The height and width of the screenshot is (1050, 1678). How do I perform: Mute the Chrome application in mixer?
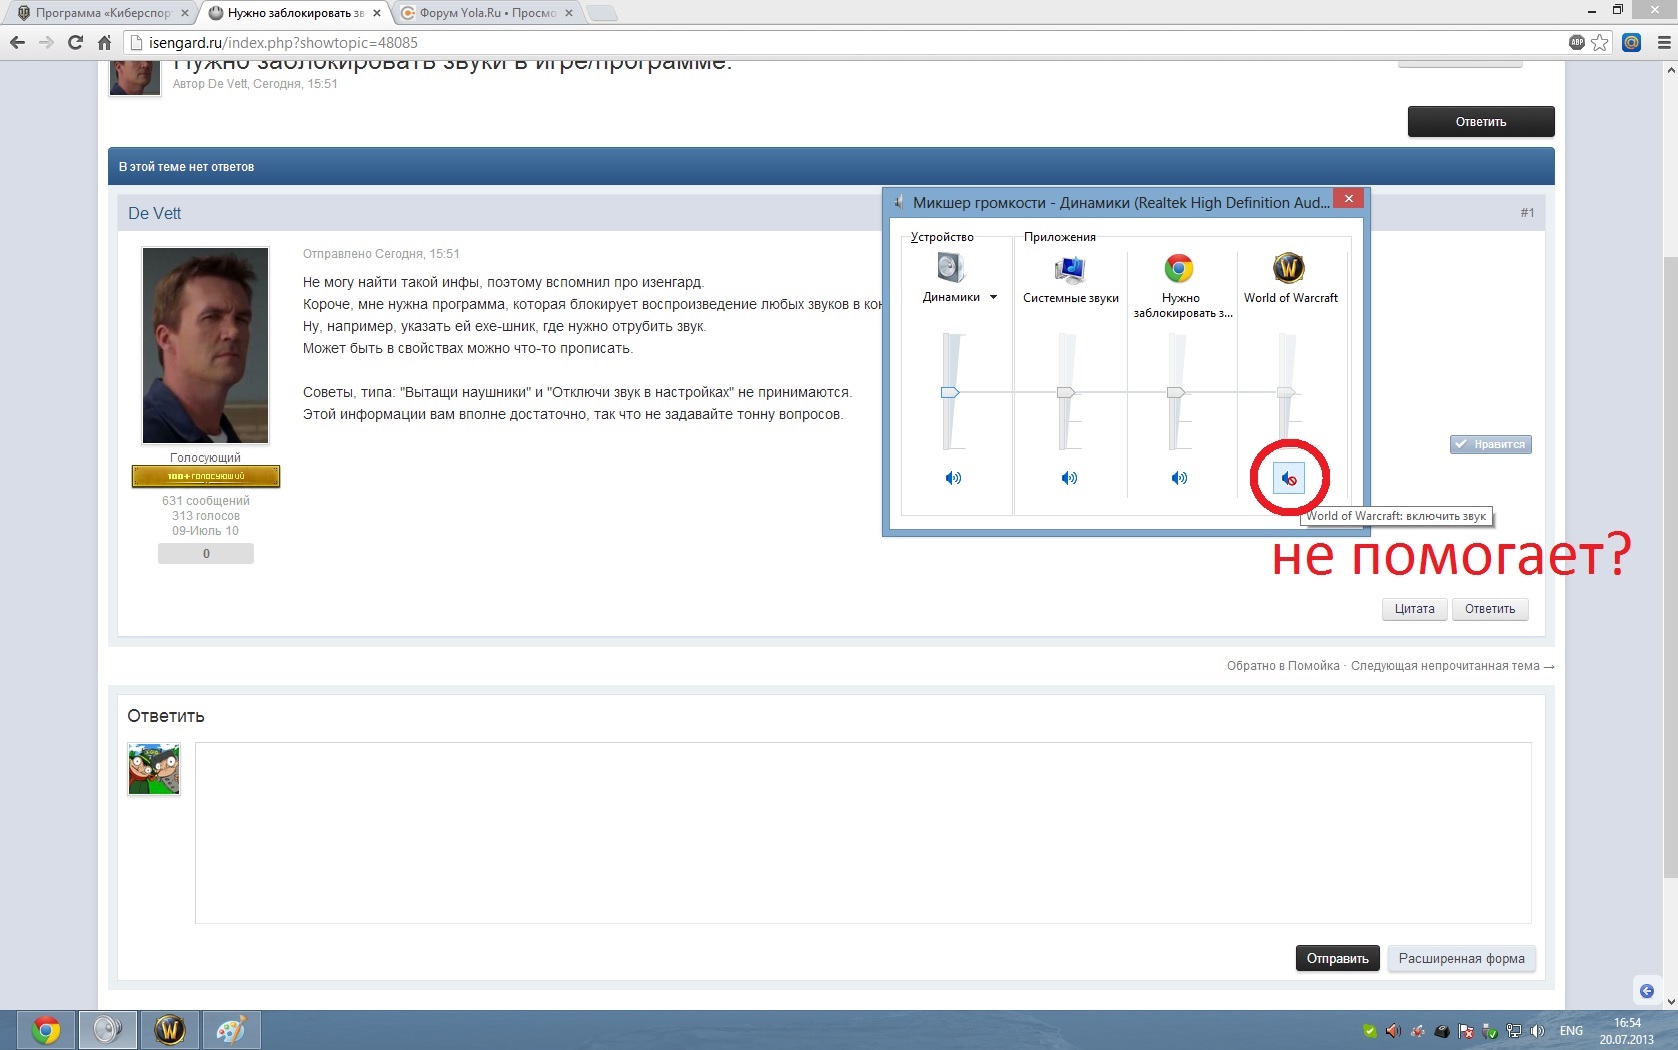[x=1179, y=478]
